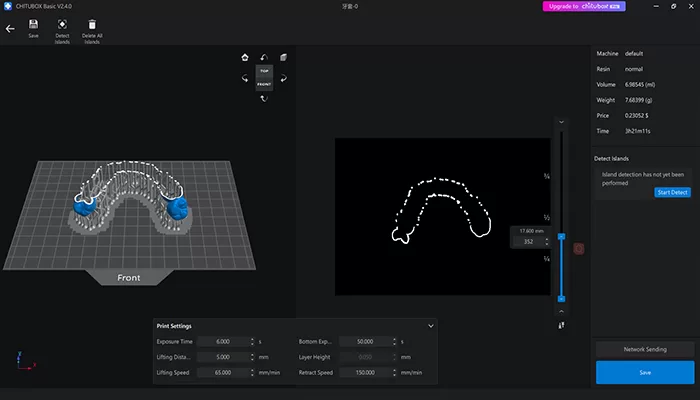Click the 1/4 marker on layer slider
The image size is (700, 400).
click(546, 259)
